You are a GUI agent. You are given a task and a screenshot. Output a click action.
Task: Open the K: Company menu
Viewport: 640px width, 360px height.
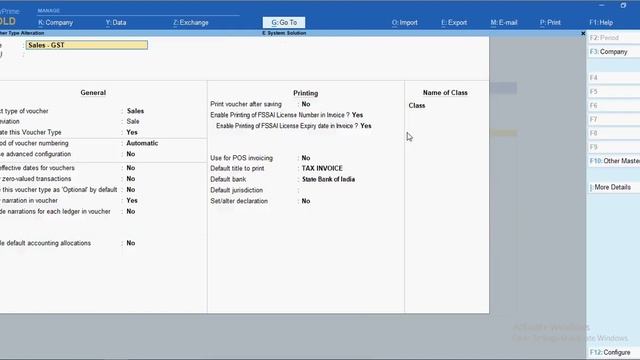click(x=55, y=22)
